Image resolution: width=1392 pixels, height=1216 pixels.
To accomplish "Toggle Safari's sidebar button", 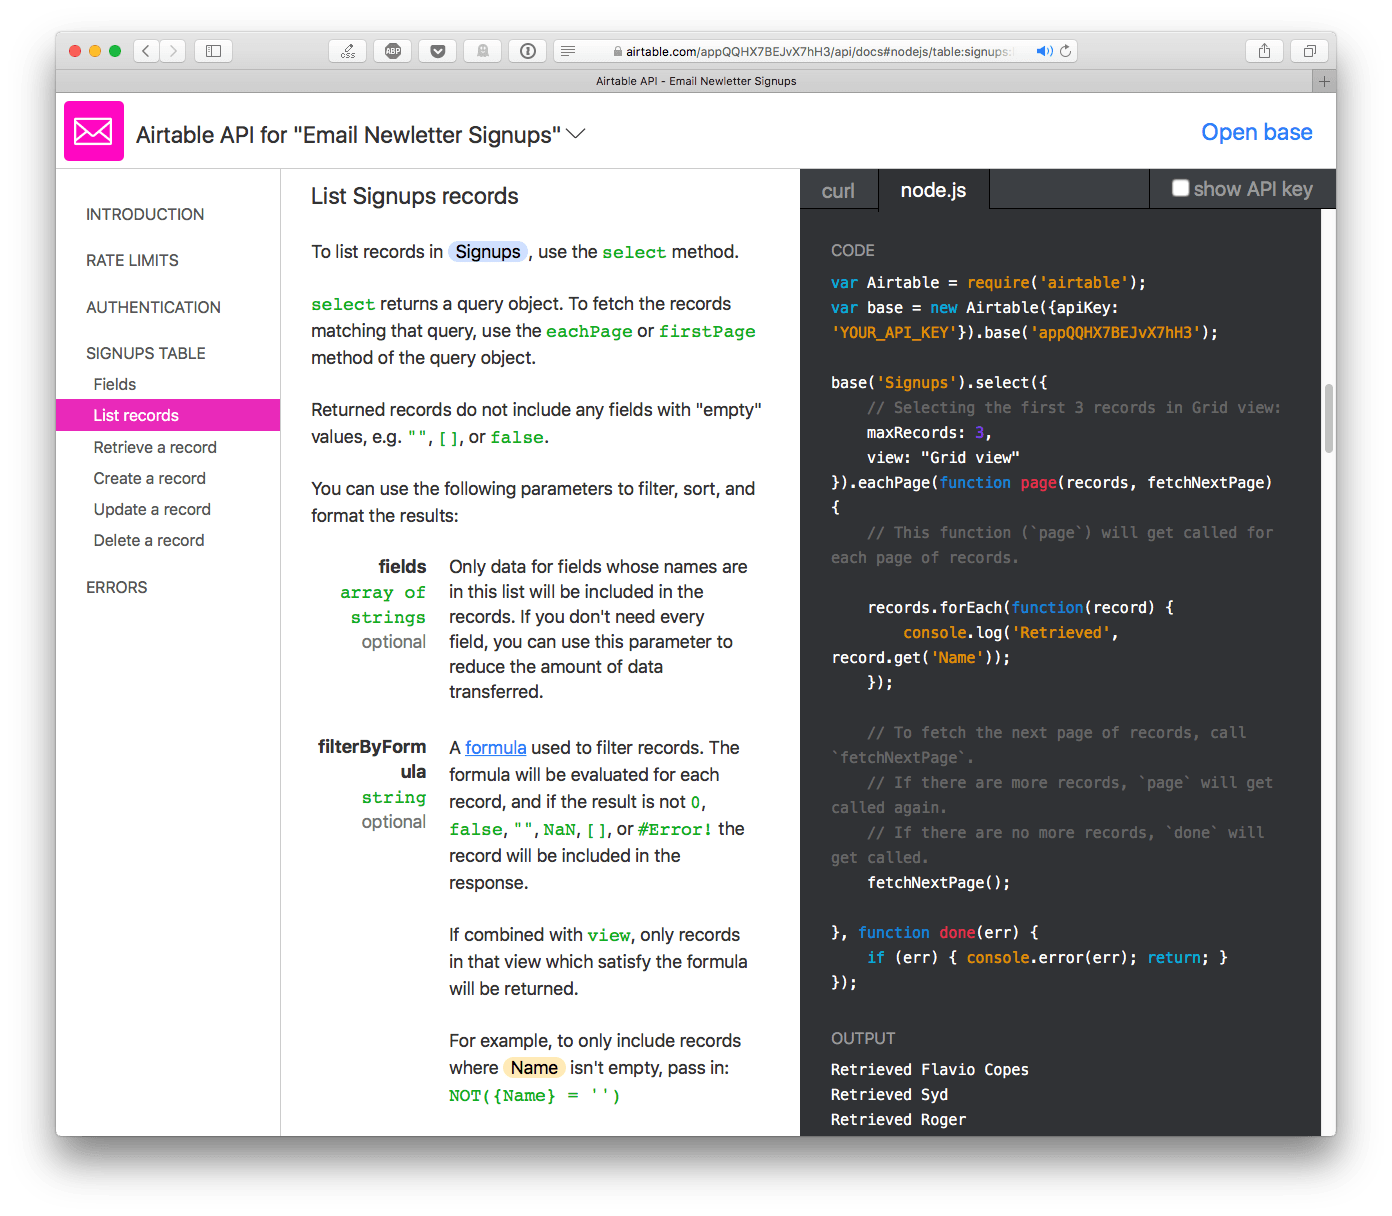I will [x=213, y=51].
